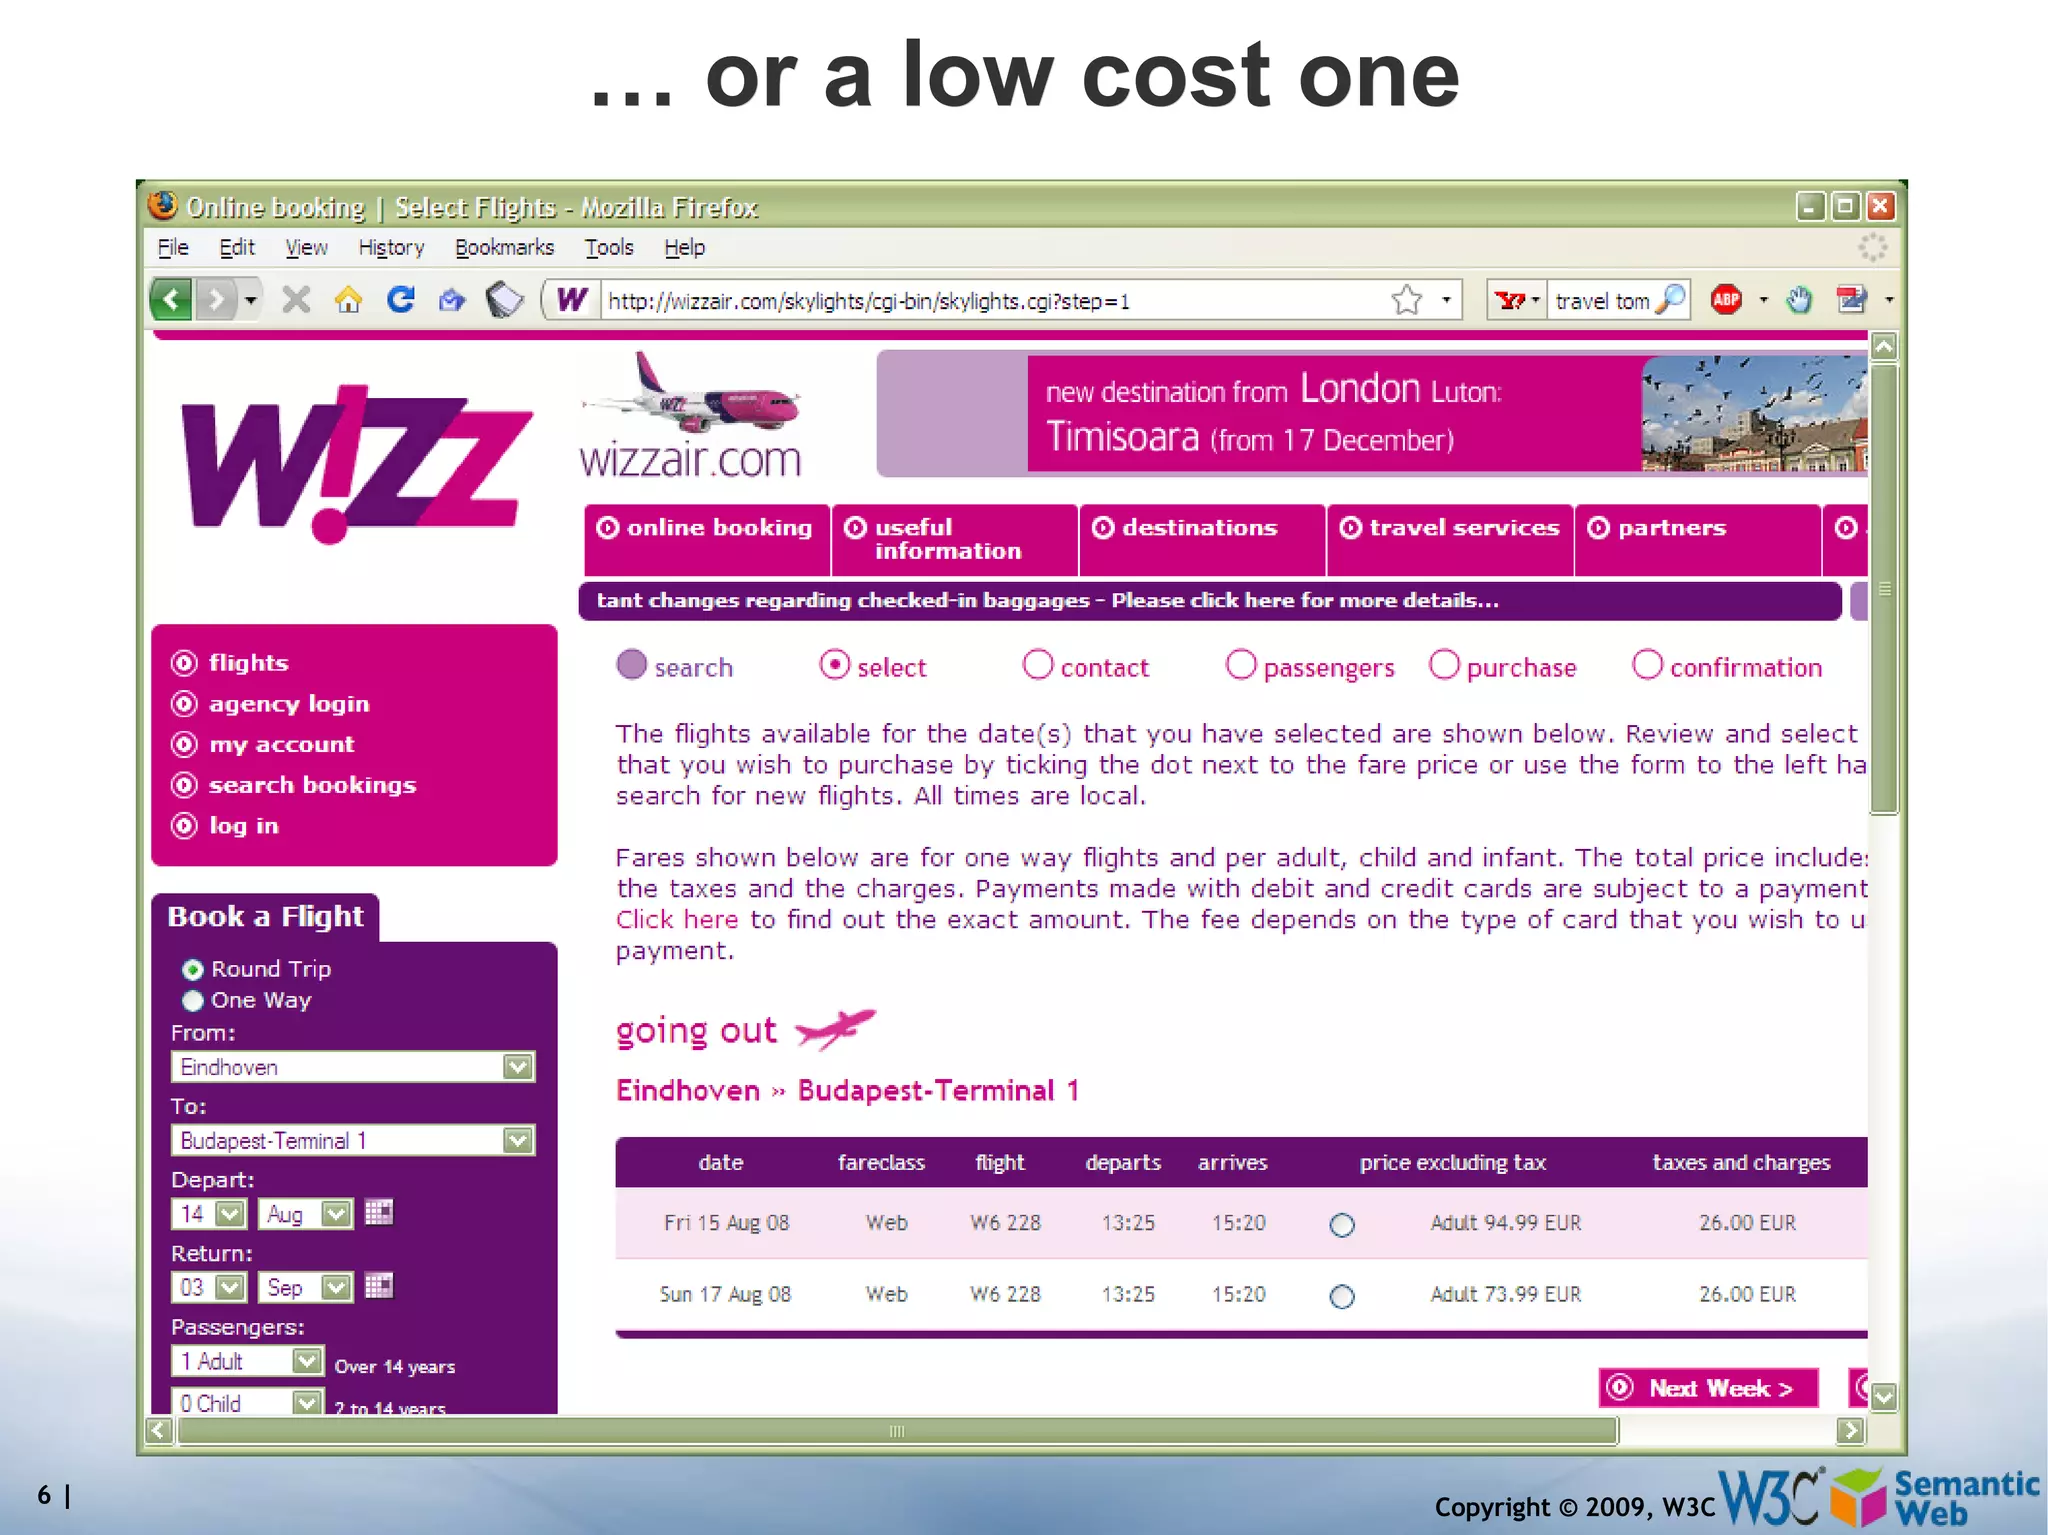Select the tag icon in the toolbar

coord(505,299)
